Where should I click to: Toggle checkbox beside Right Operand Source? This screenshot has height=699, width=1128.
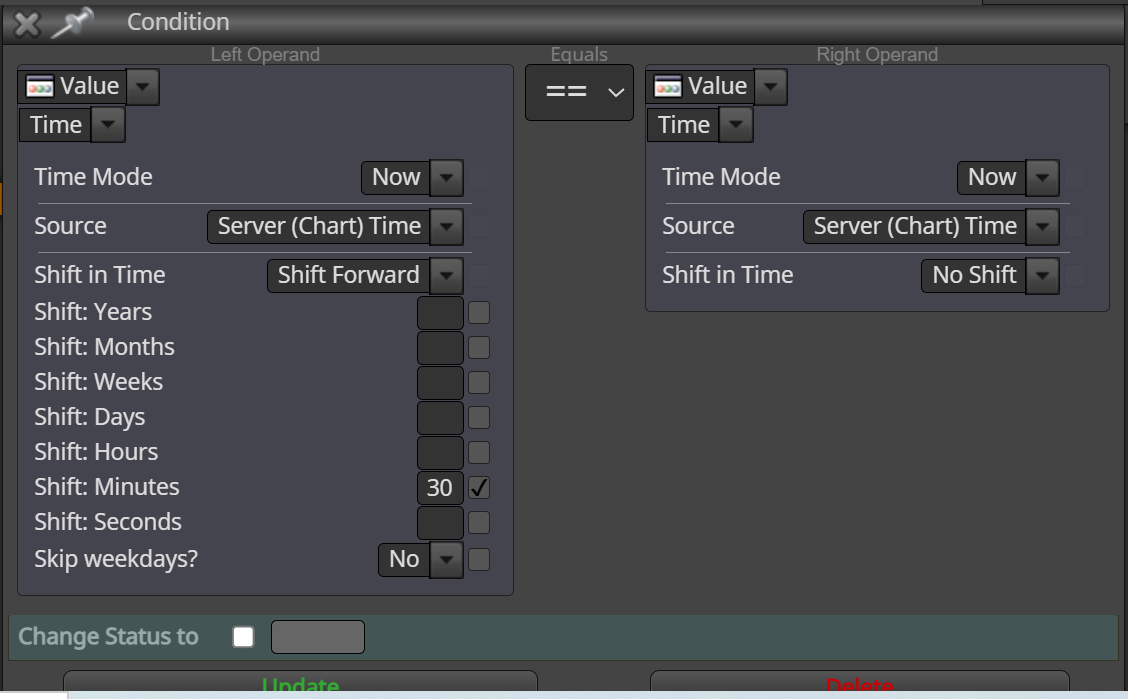point(1075,226)
